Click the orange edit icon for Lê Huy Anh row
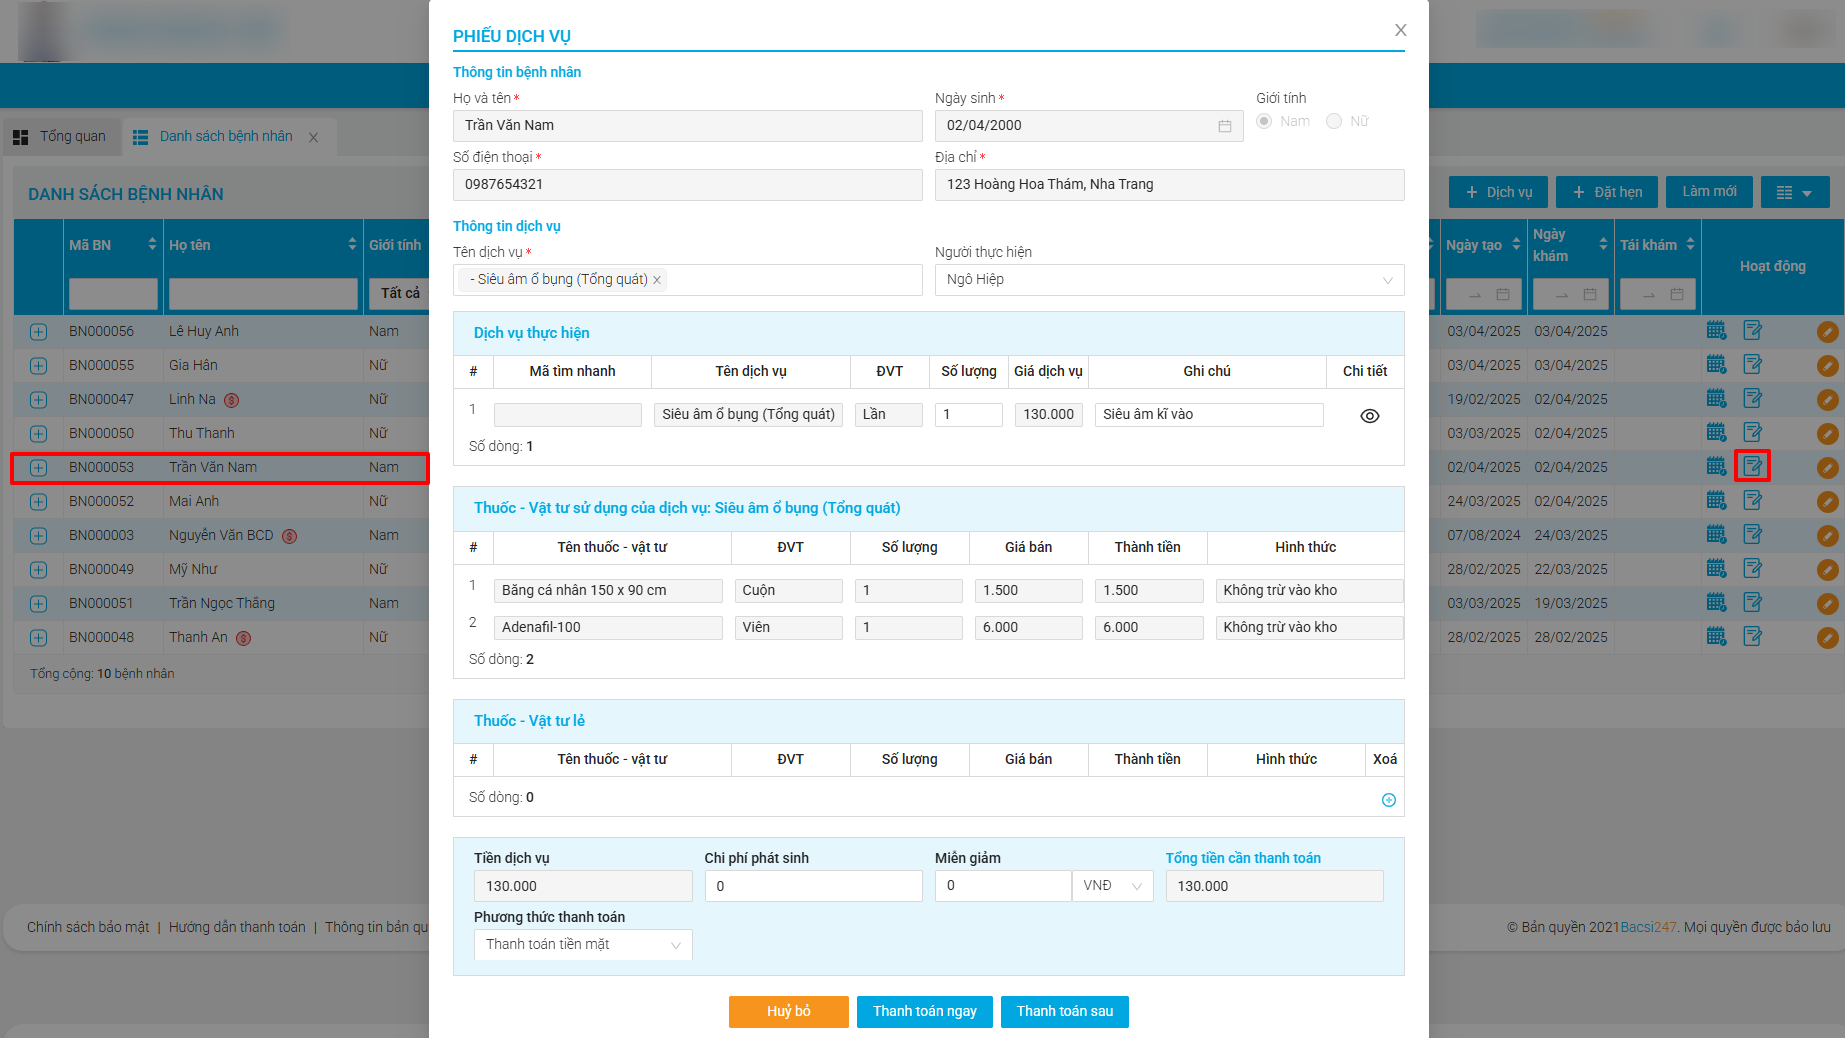 click(x=1827, y=332)
